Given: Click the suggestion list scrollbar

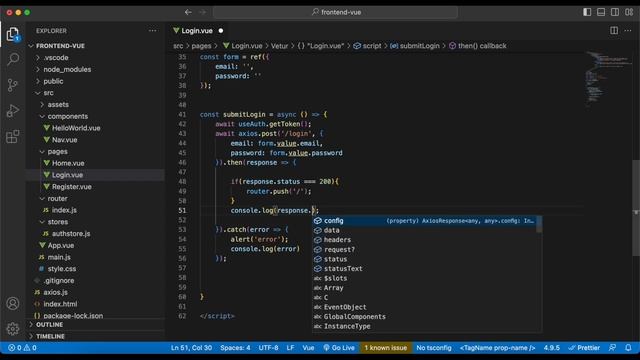Looking at the screenshot, I should coord(539,224).
